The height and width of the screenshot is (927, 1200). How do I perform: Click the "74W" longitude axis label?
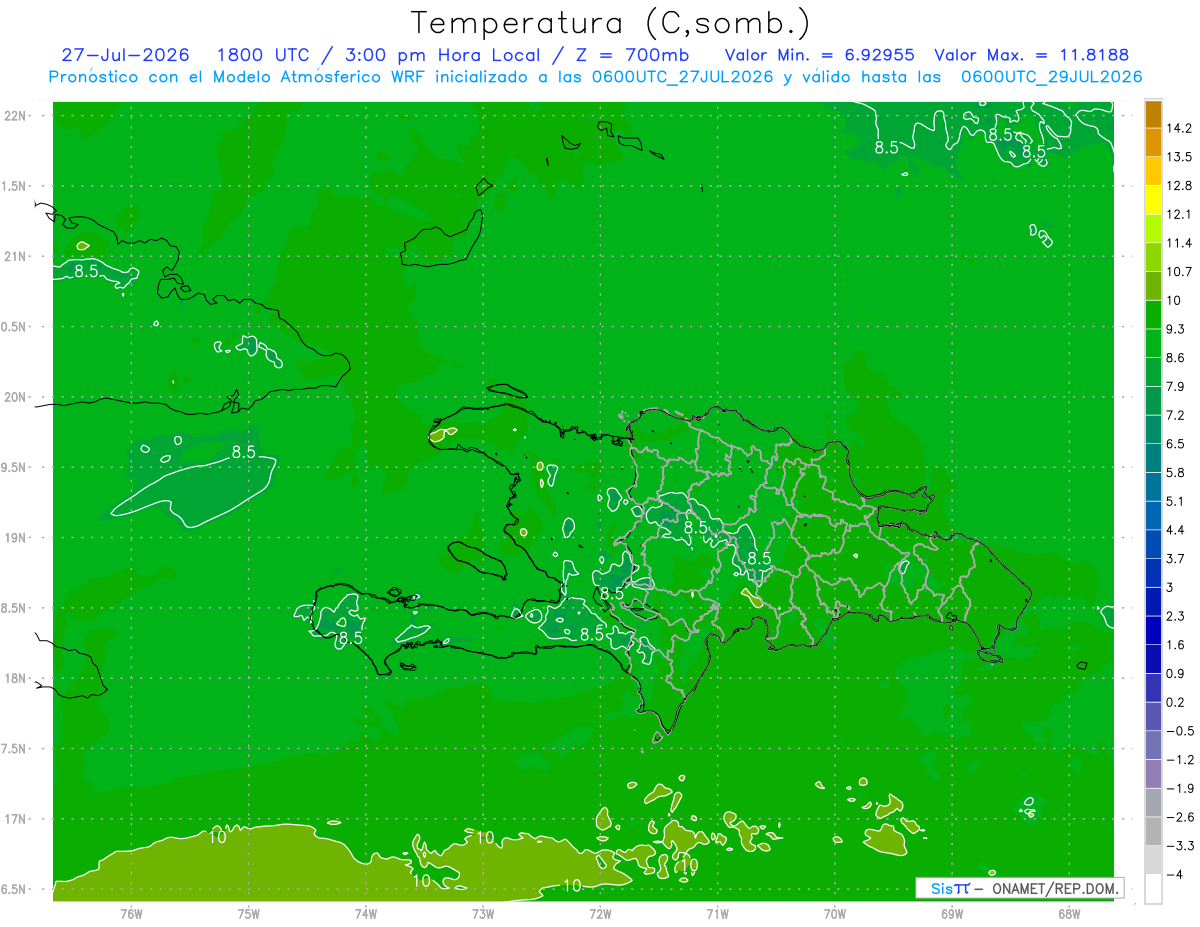pos(366,914)
